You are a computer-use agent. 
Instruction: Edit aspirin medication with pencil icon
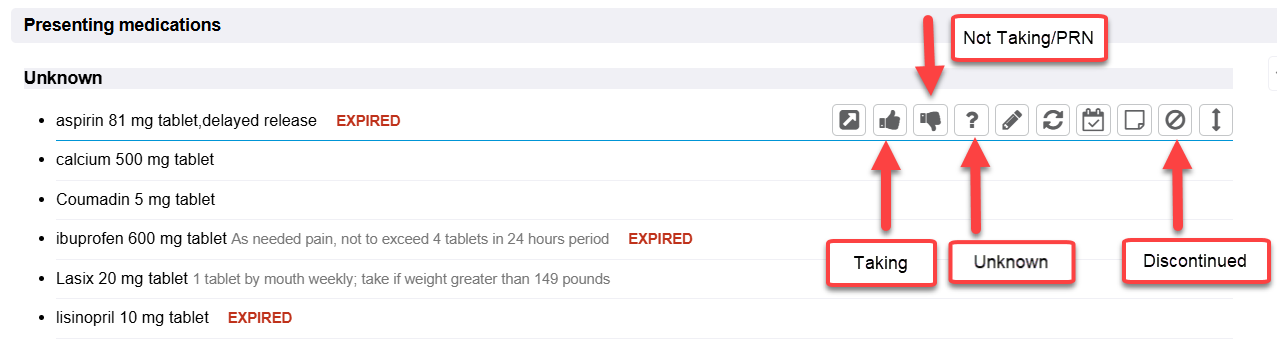tap(1012, 121)
